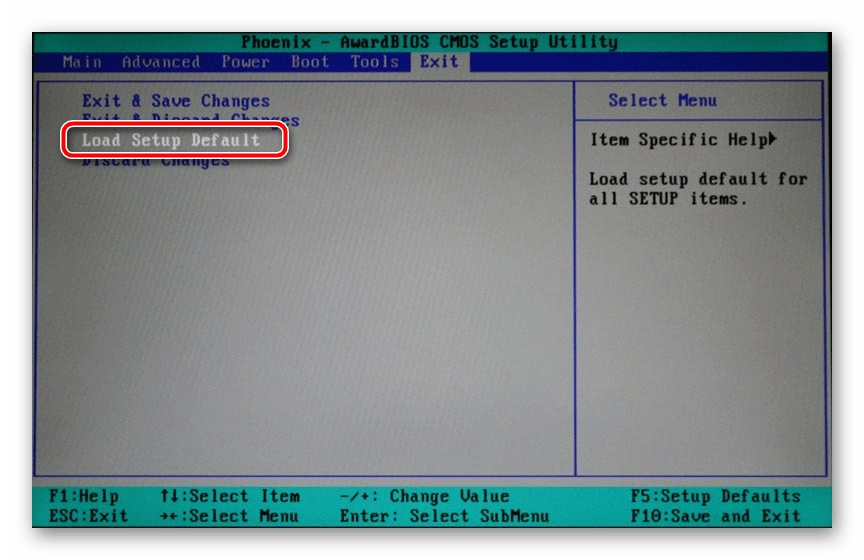Click the active Exit tab

coord(439,62)
